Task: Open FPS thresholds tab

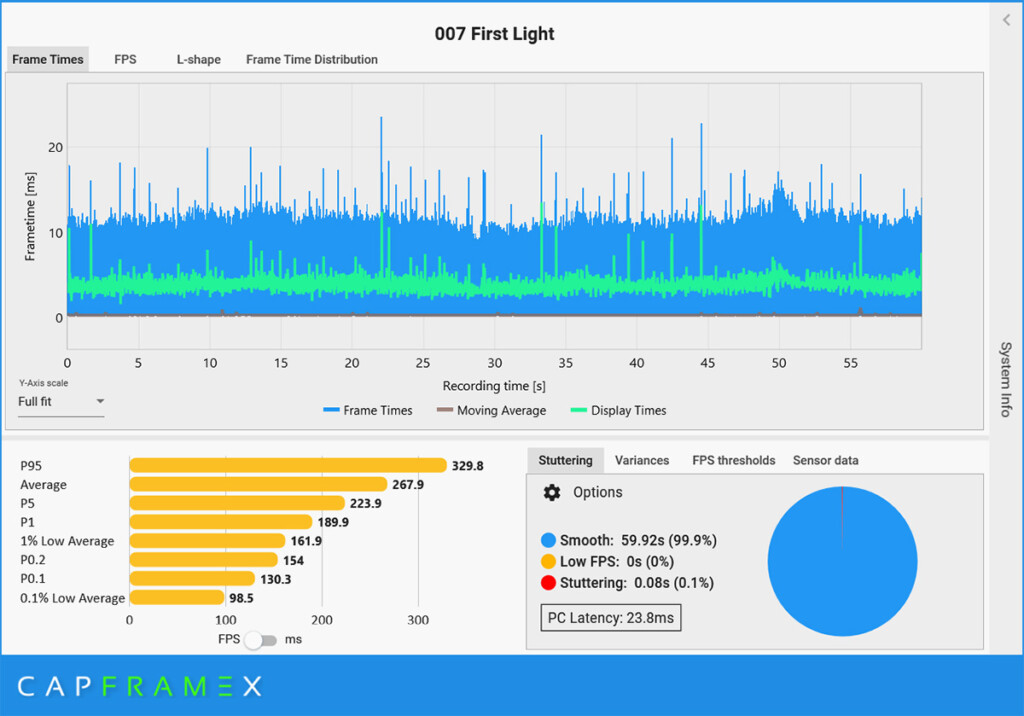Action: pos(733,461)
